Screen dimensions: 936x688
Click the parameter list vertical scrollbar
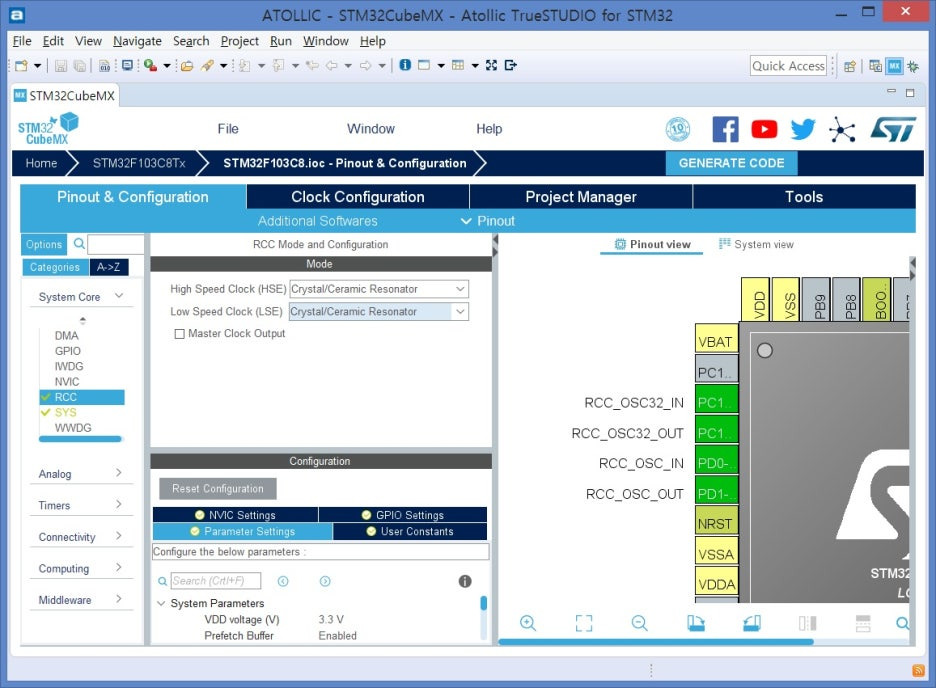(484, 603)
